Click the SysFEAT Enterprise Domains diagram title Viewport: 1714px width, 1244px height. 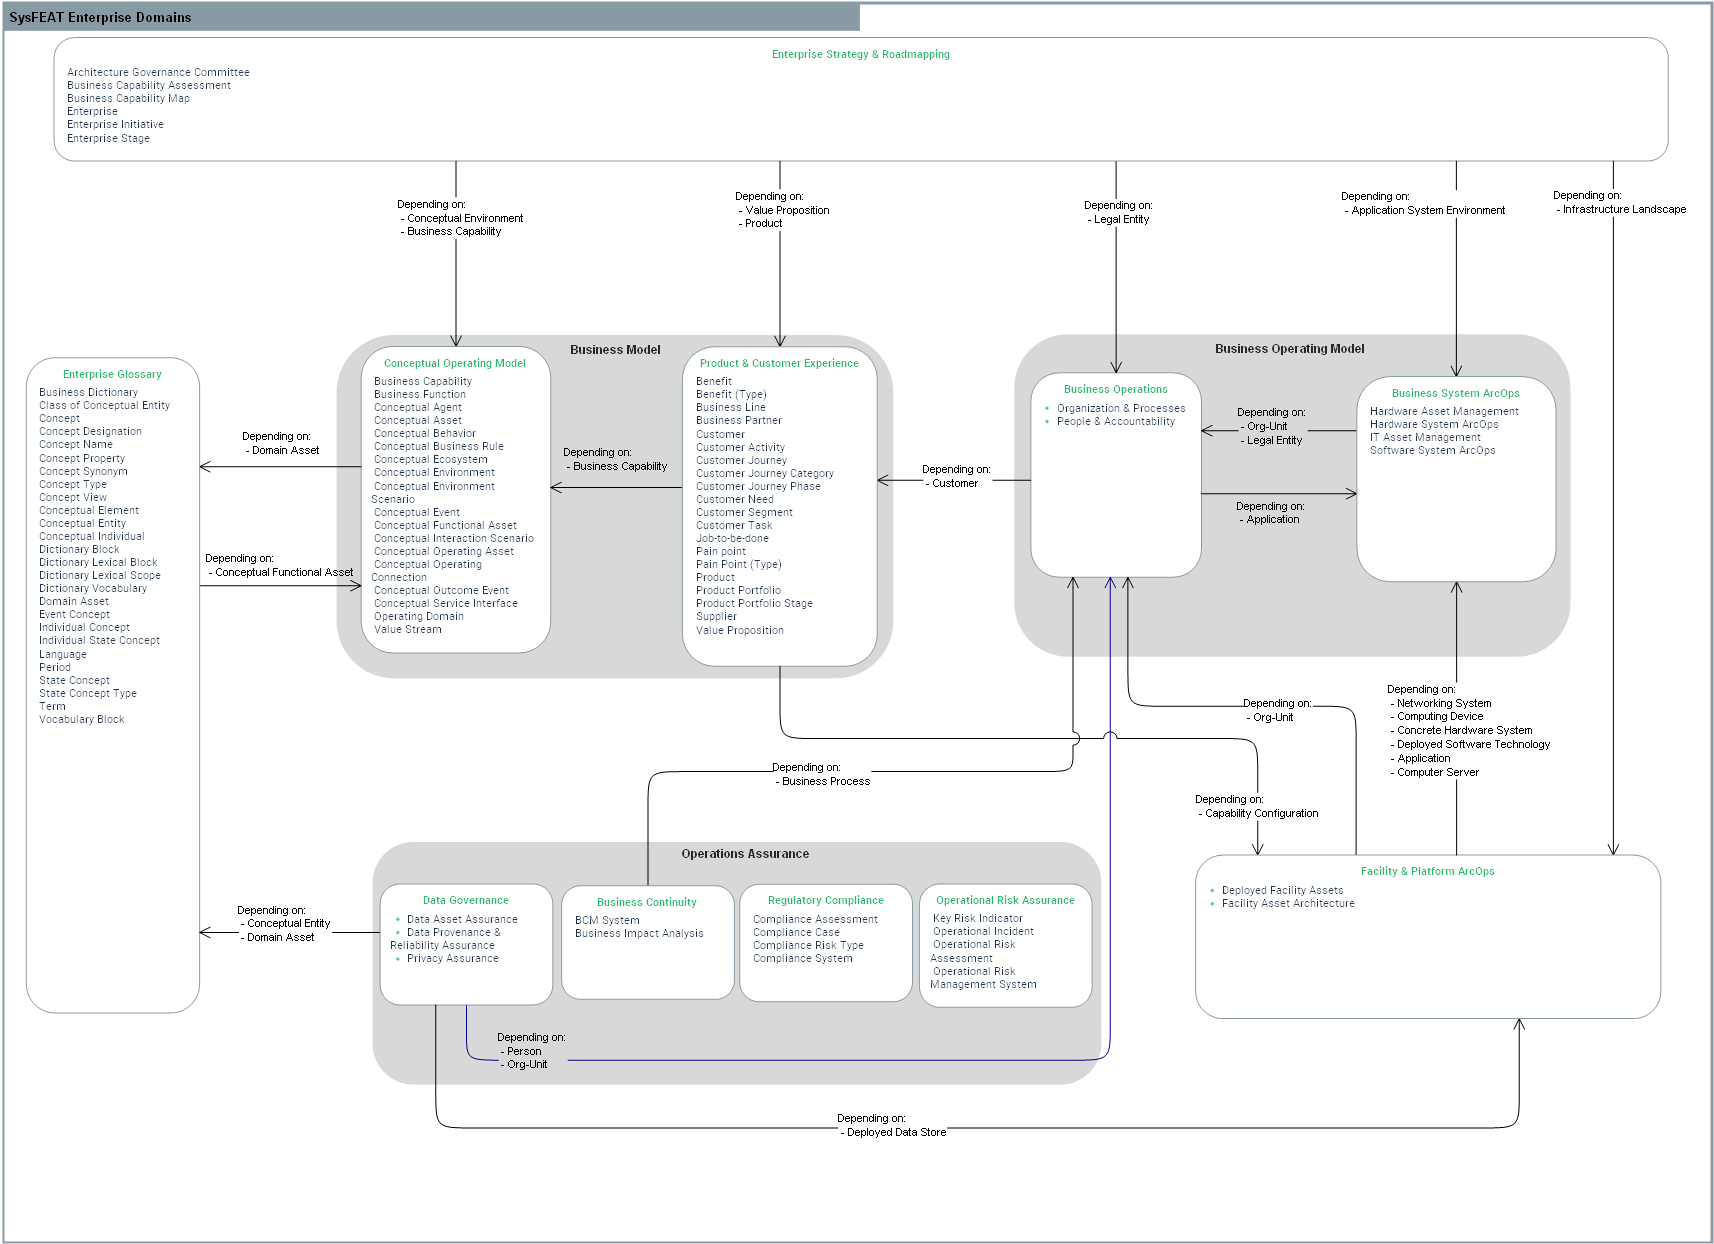(100, 17)
